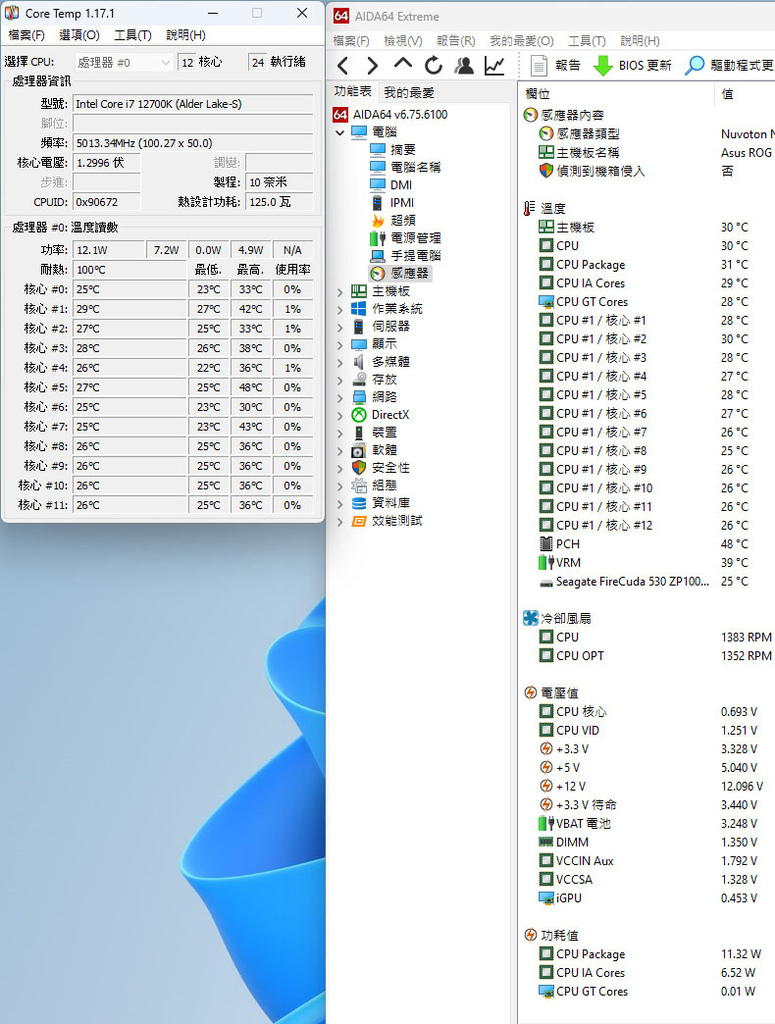Click the 效能測試 benchmark icon
The width and height of the screenshot is (775, 1024).
click(x=359, y=520)
